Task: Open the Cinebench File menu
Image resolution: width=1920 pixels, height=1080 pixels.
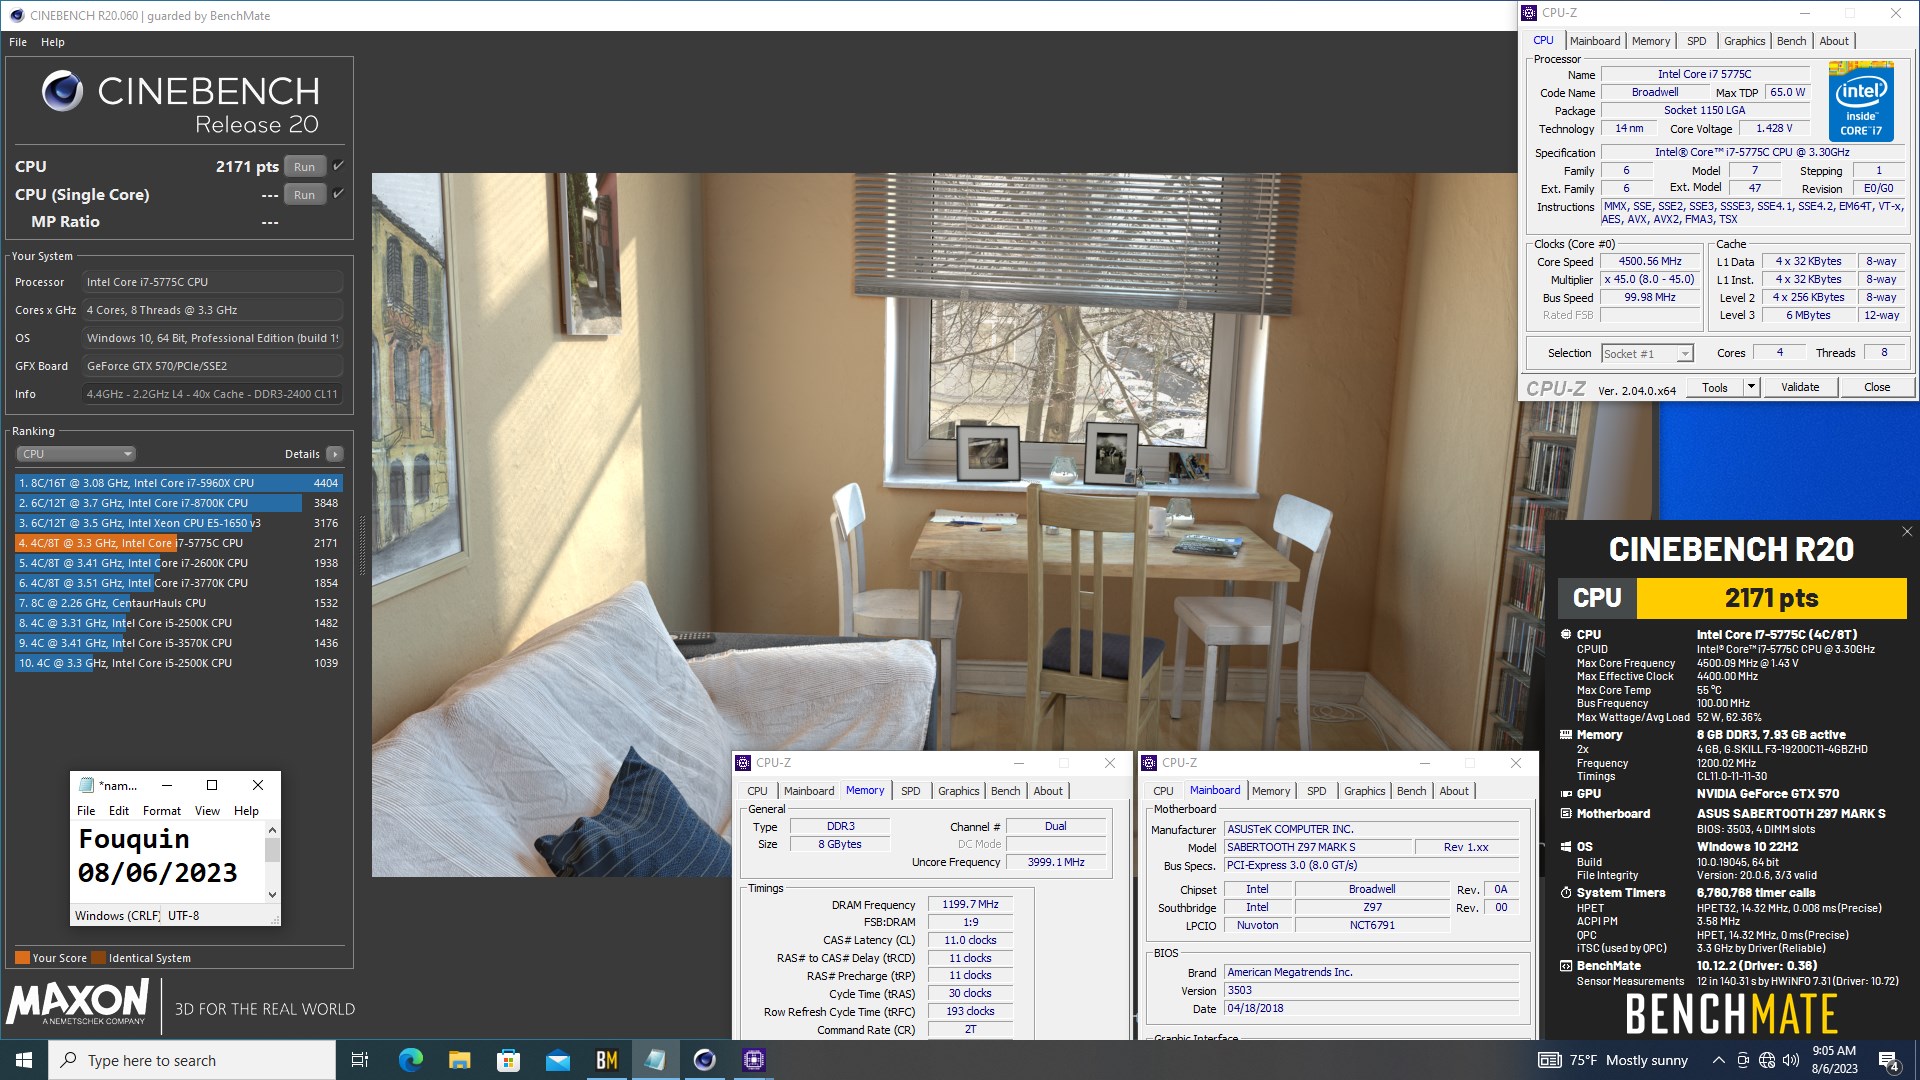Action: click(18, 42)
